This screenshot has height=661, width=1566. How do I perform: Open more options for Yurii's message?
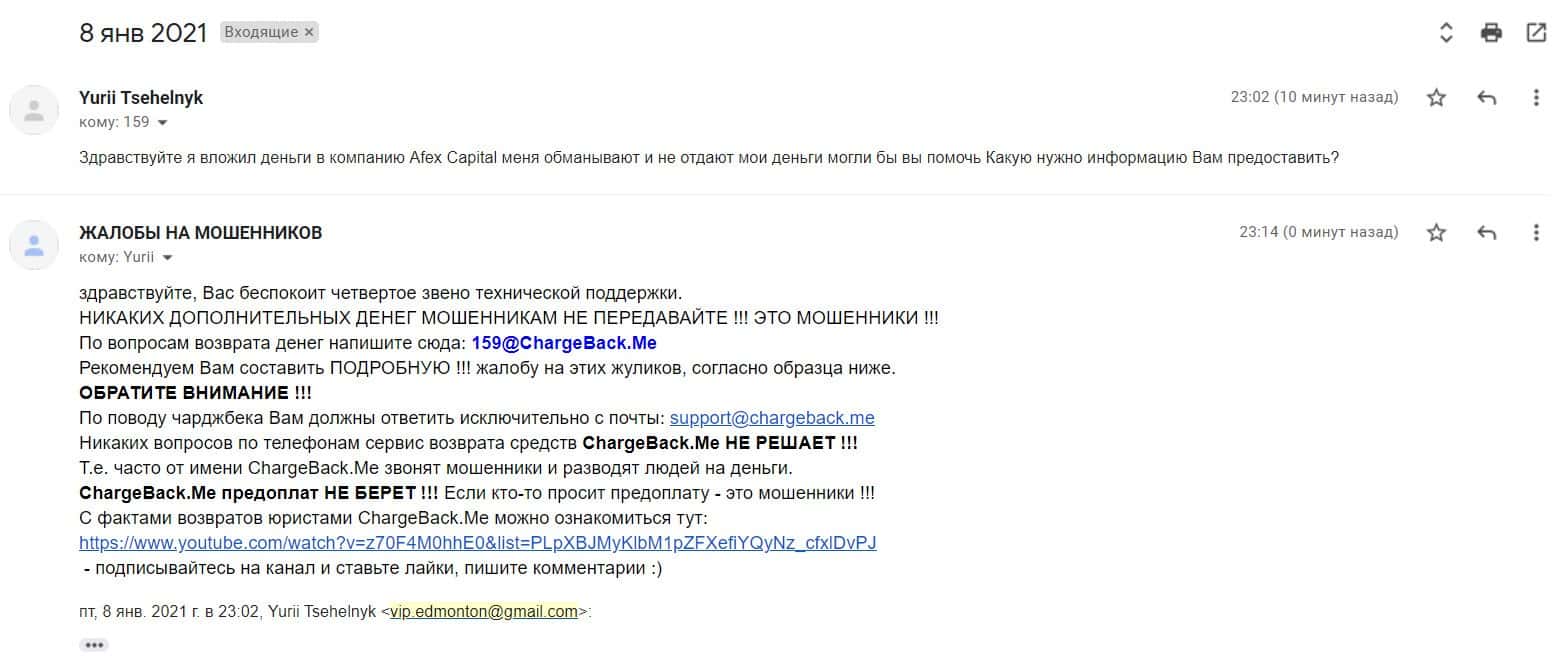click(x=1536, y=97)
